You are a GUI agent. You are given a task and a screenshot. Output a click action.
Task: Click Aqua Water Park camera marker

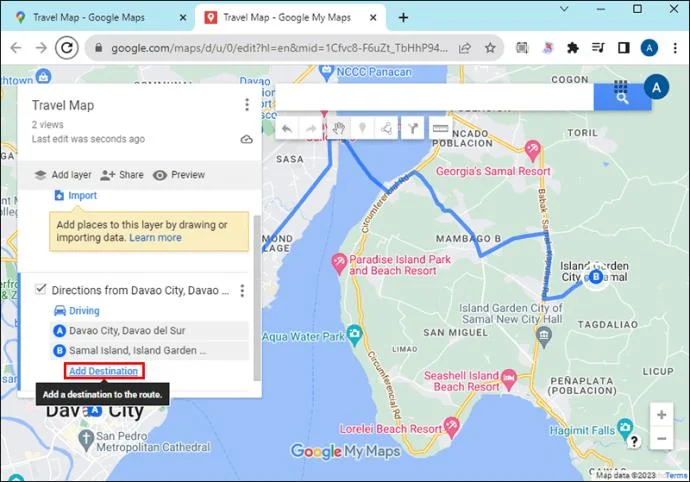pos(354,334)
